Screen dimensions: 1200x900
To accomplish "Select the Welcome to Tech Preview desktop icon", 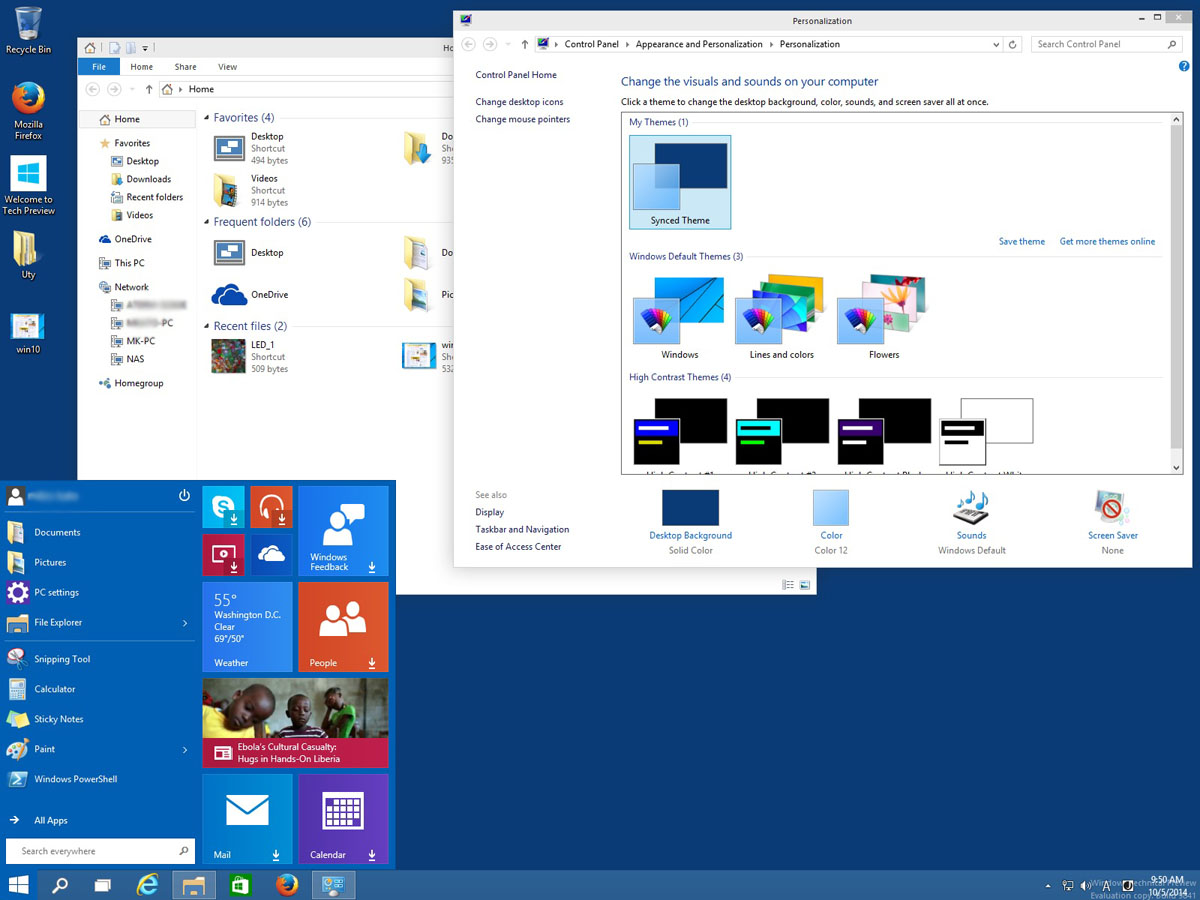I will pos(28,186).
